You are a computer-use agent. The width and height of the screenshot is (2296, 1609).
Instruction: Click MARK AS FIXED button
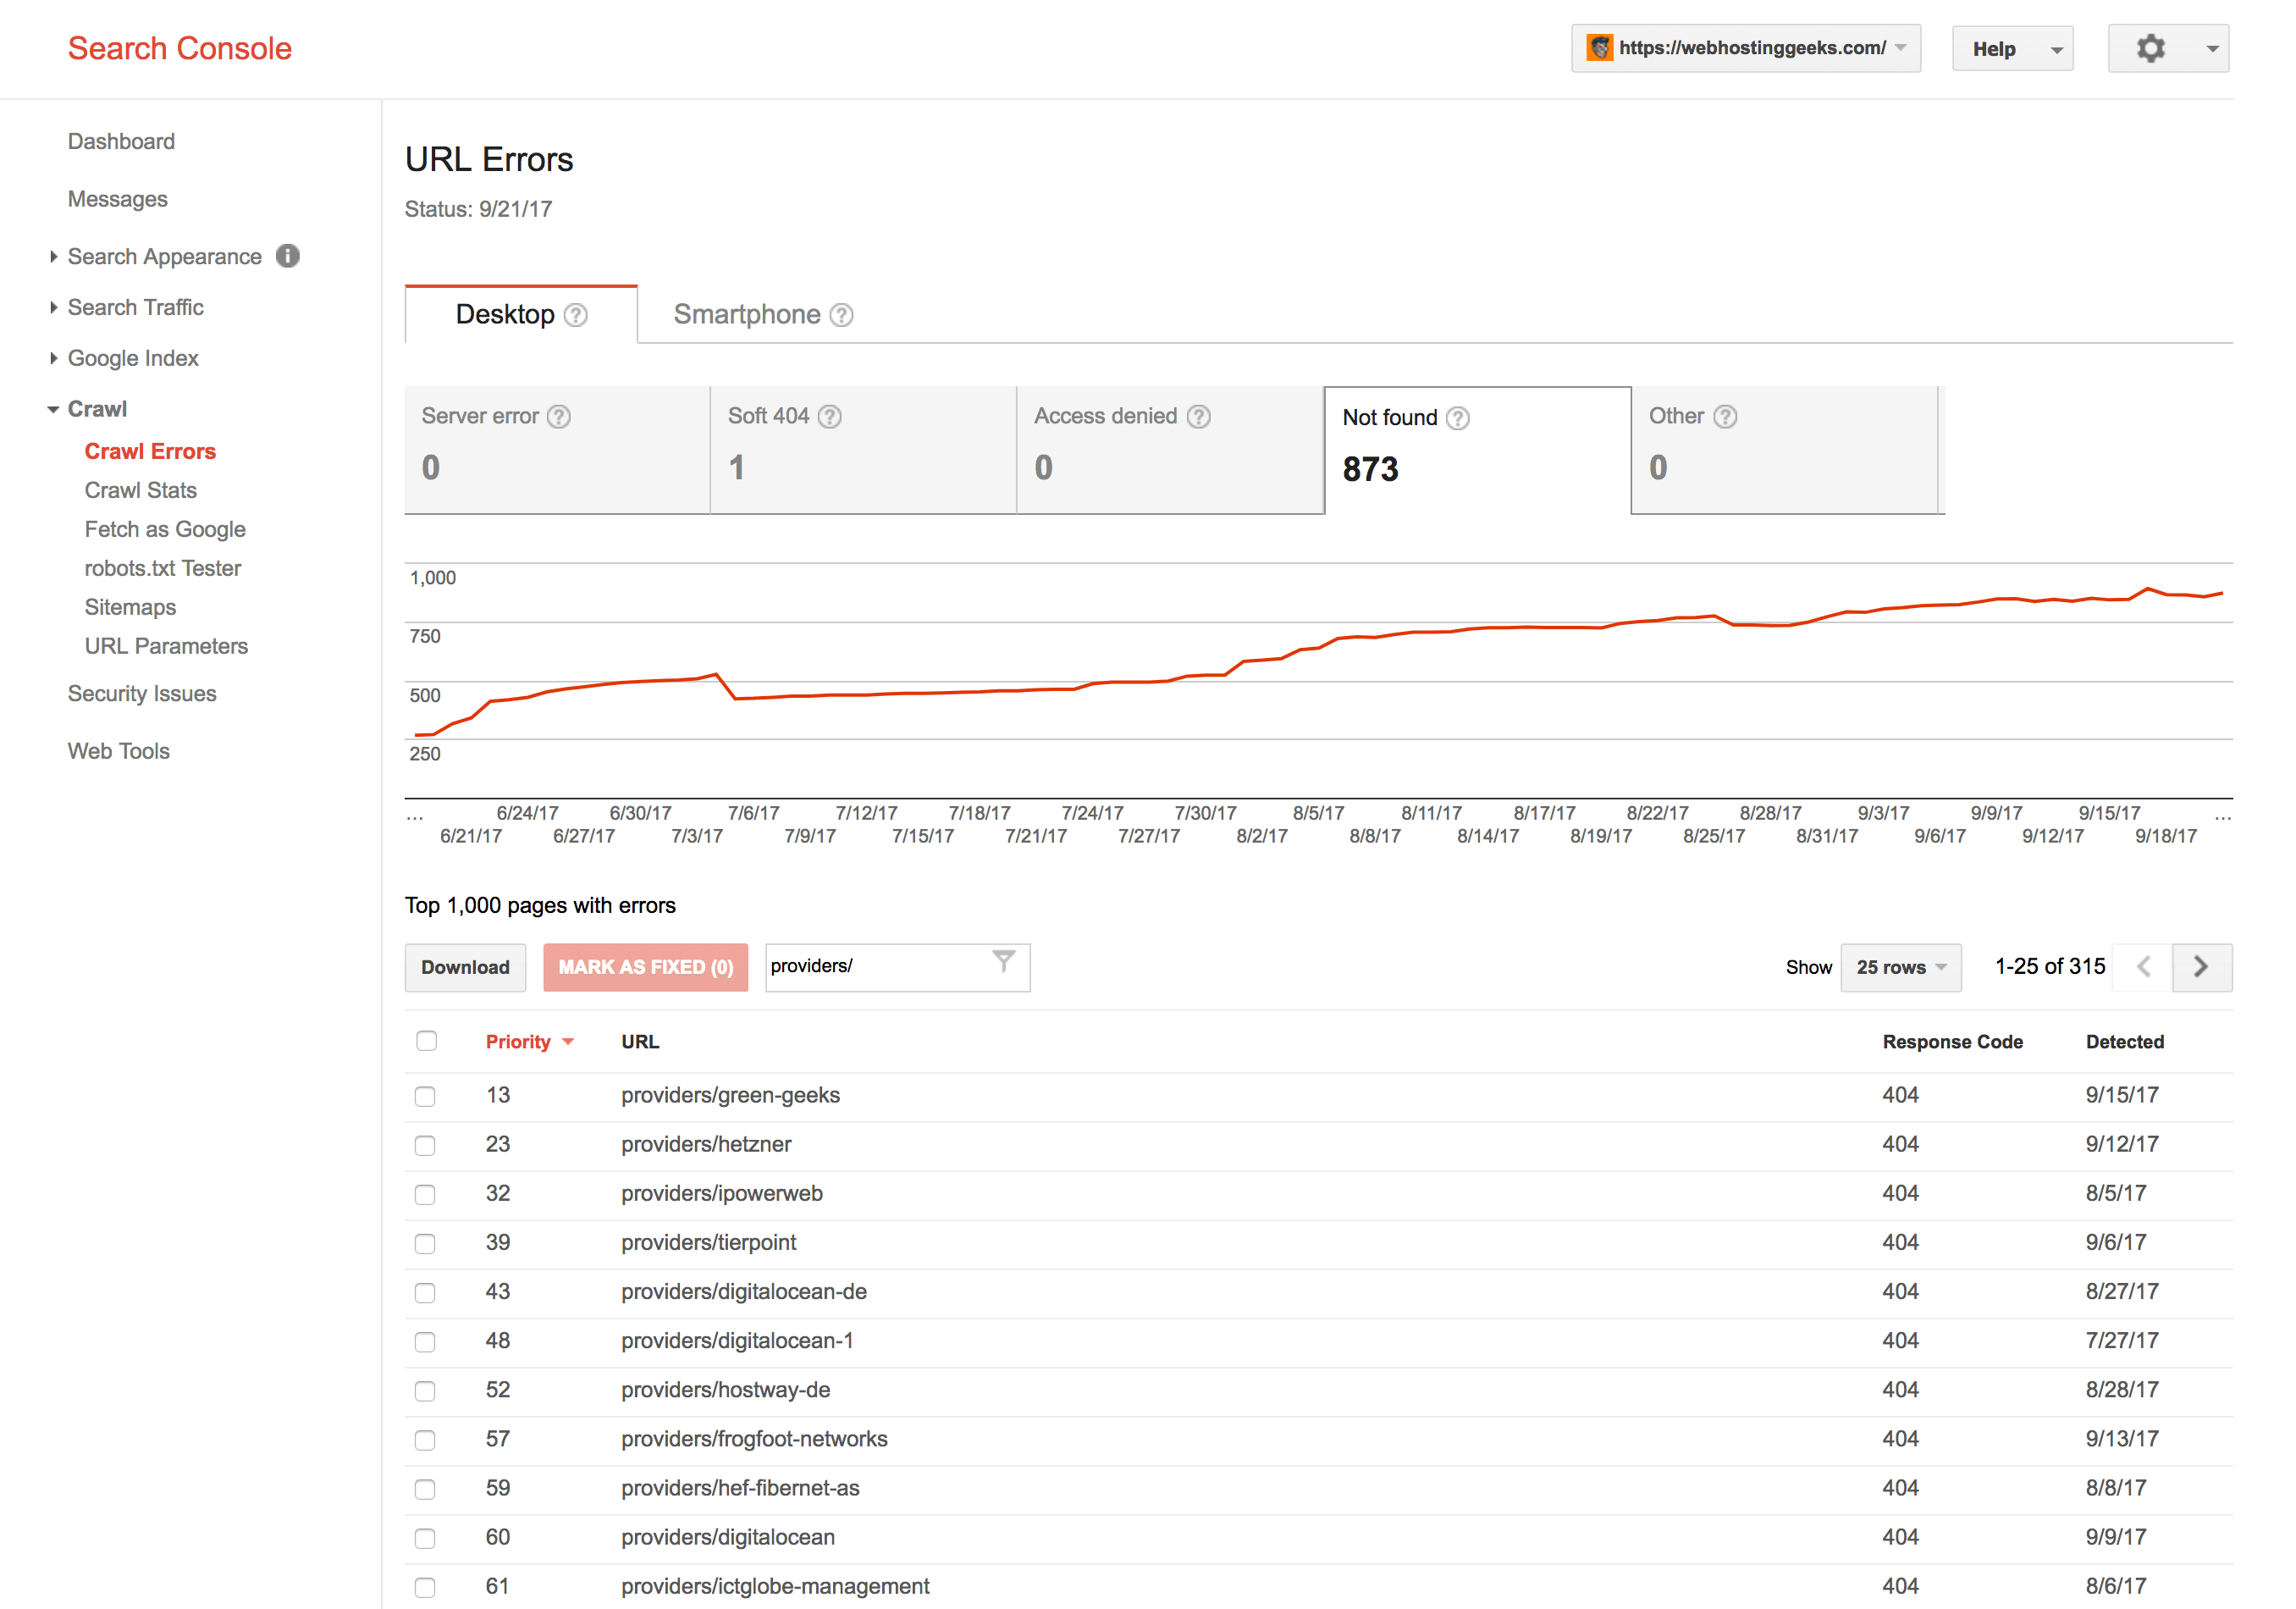[x=645, y=967]
